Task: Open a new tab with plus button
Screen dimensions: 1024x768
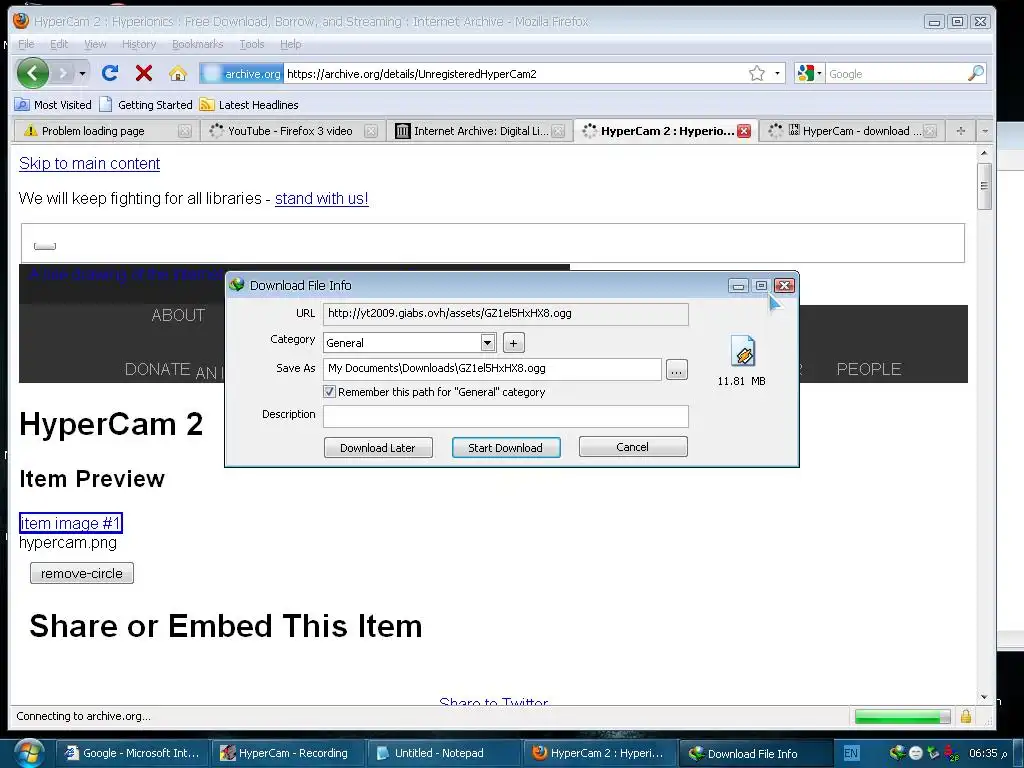Action: [960, 131]
